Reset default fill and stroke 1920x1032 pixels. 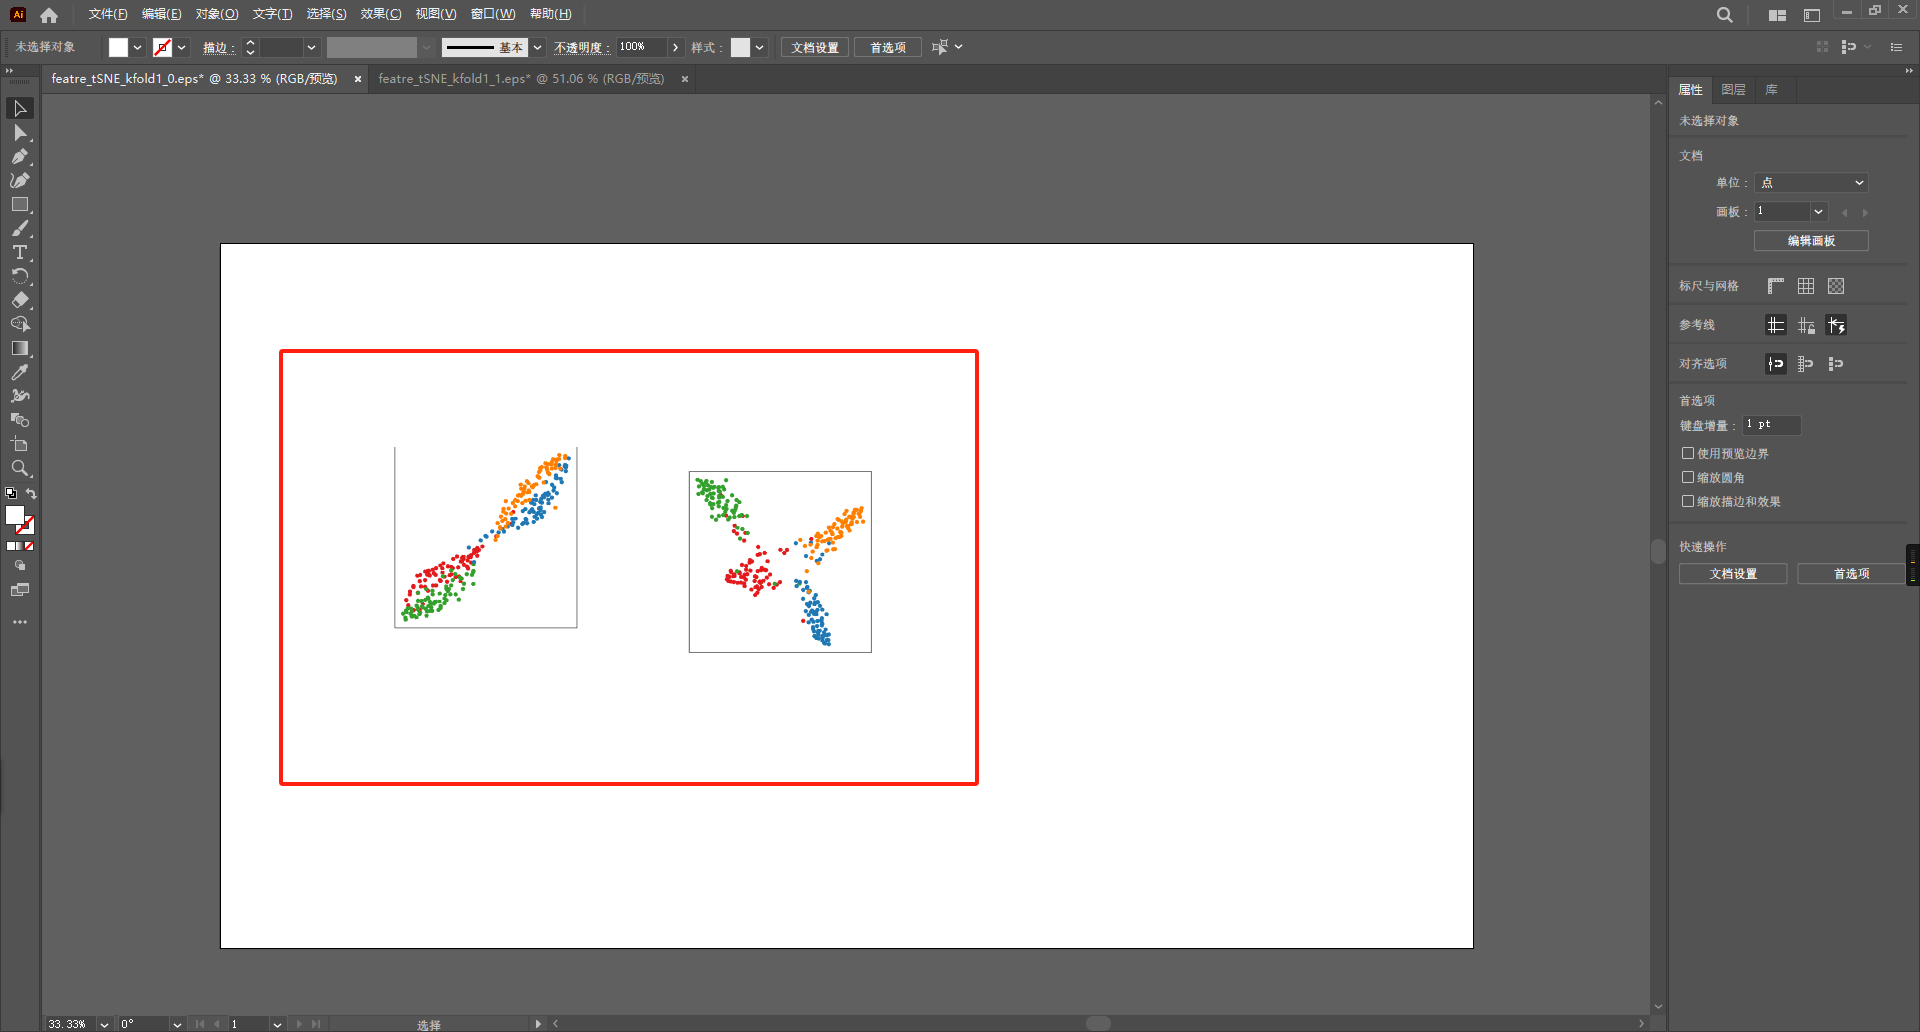11,494
